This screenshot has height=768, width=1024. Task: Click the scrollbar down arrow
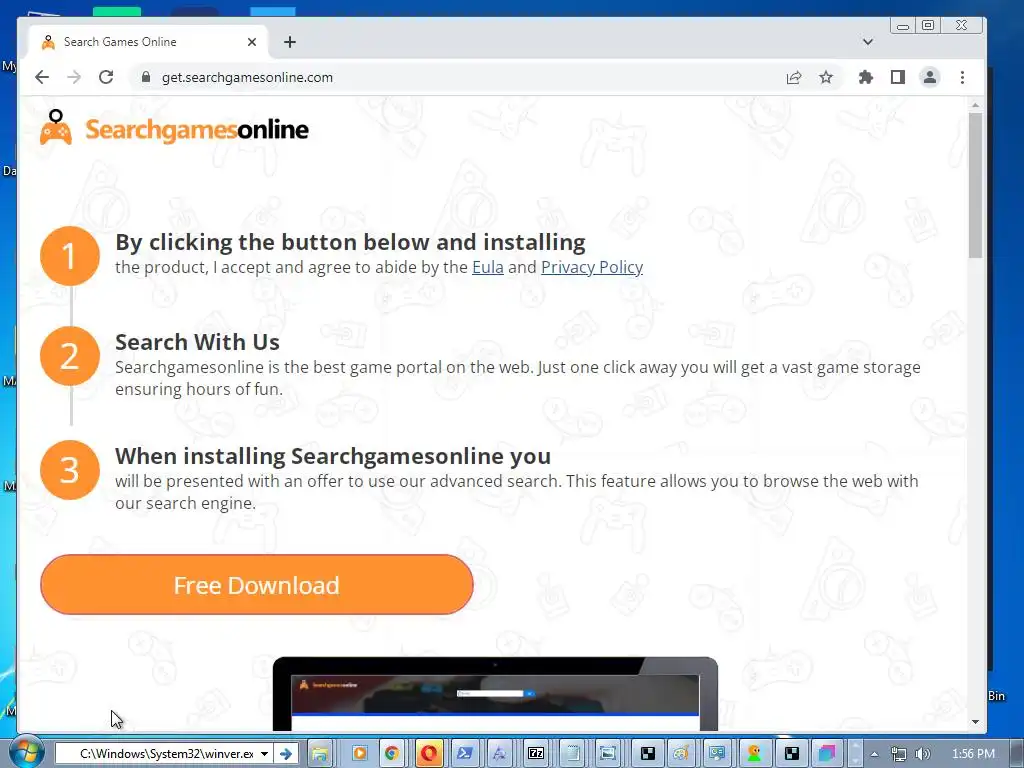pos(975,722)
